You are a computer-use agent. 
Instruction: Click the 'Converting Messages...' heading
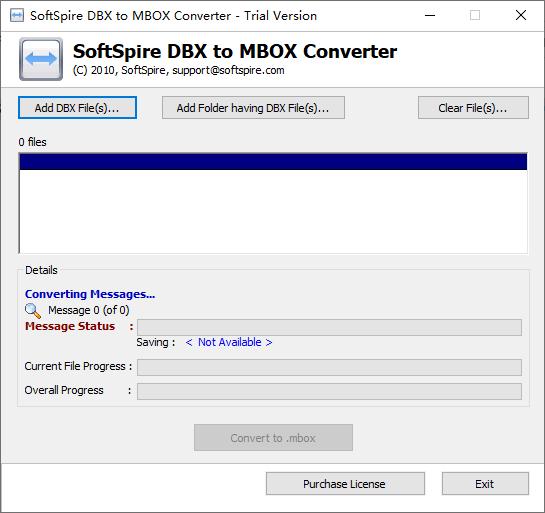(90, 294)
